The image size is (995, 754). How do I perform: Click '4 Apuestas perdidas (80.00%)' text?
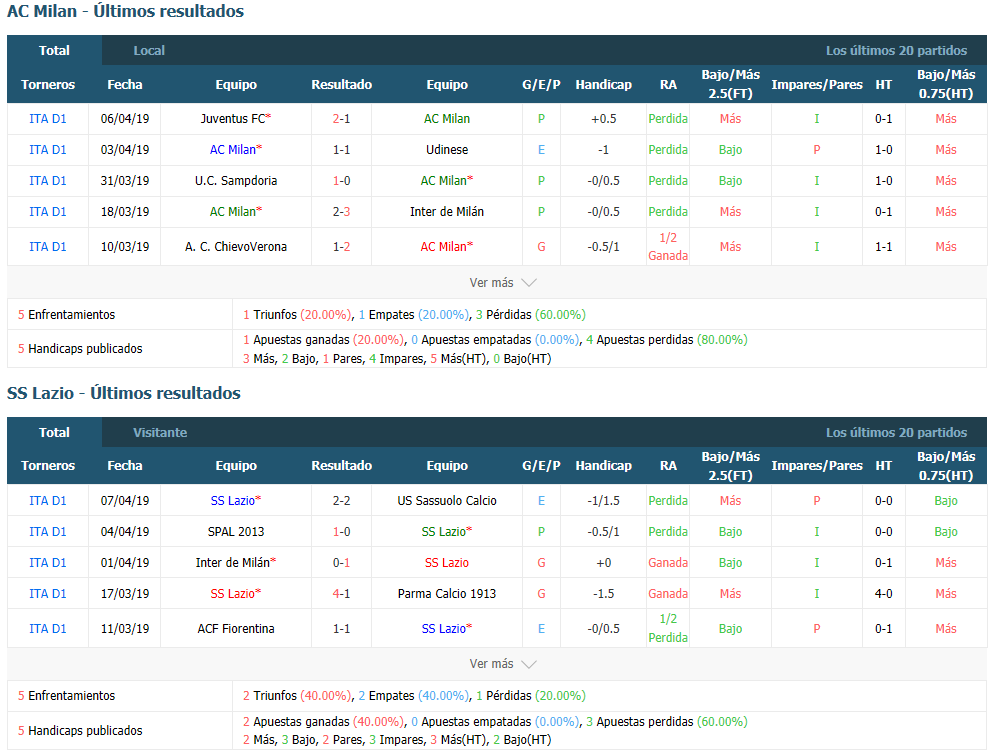667,340
